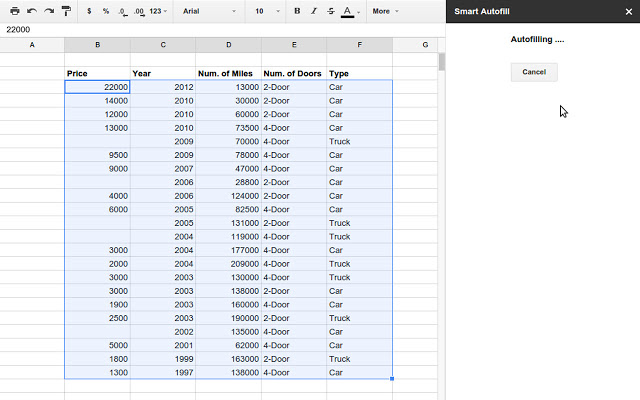Screen dimensions: 640x400
Task: Select the price cell containing 1300
Action: click(x=98, y=373)
